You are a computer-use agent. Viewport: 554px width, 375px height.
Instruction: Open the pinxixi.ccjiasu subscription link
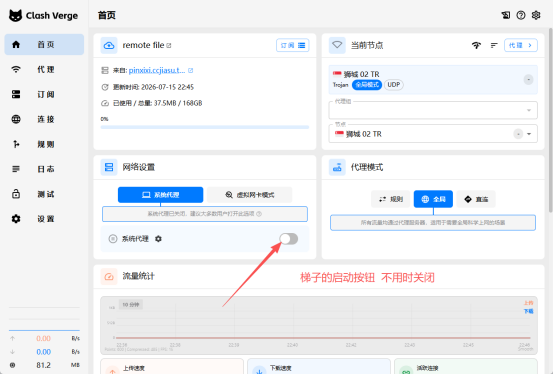[157, 70]
